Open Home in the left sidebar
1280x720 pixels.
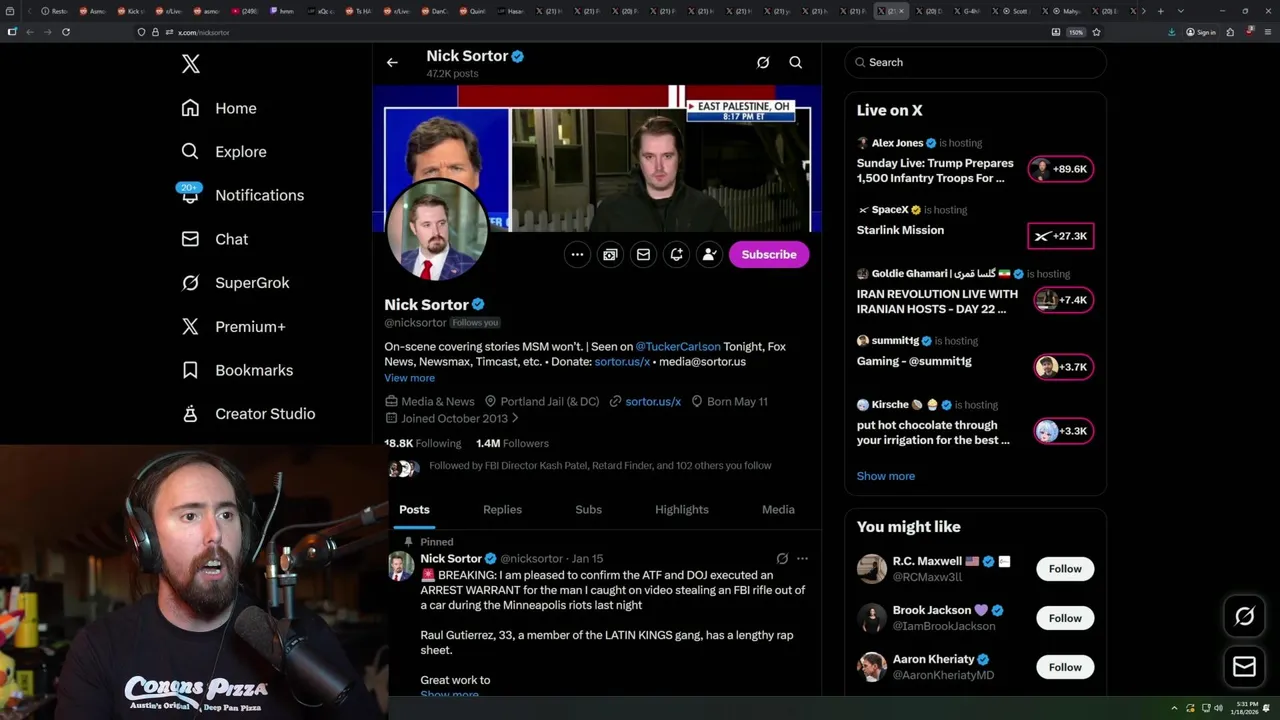coord(218,108)
